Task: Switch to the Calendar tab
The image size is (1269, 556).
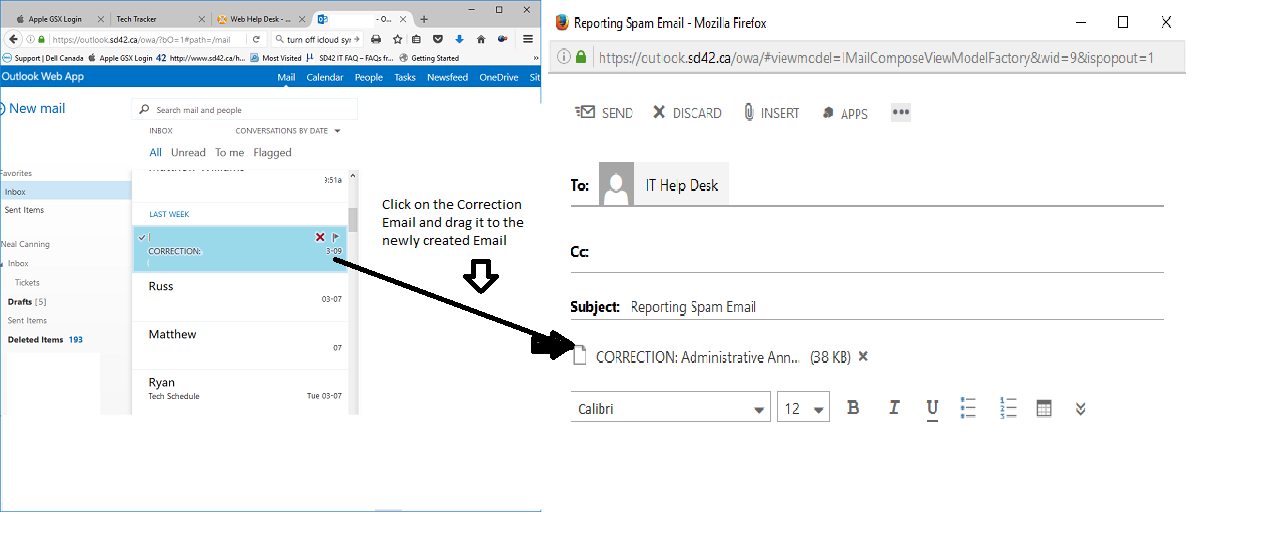Action: point(324,77)
